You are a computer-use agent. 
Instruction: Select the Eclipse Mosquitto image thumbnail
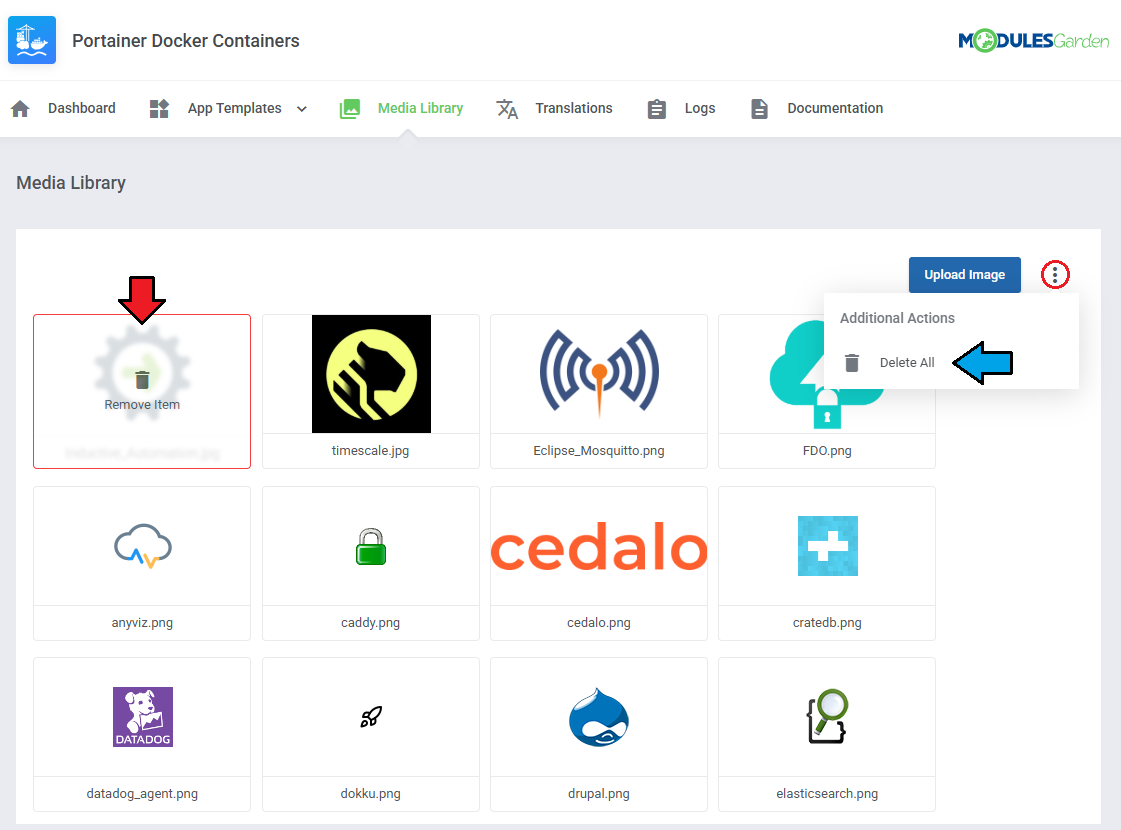coord(599,374)
